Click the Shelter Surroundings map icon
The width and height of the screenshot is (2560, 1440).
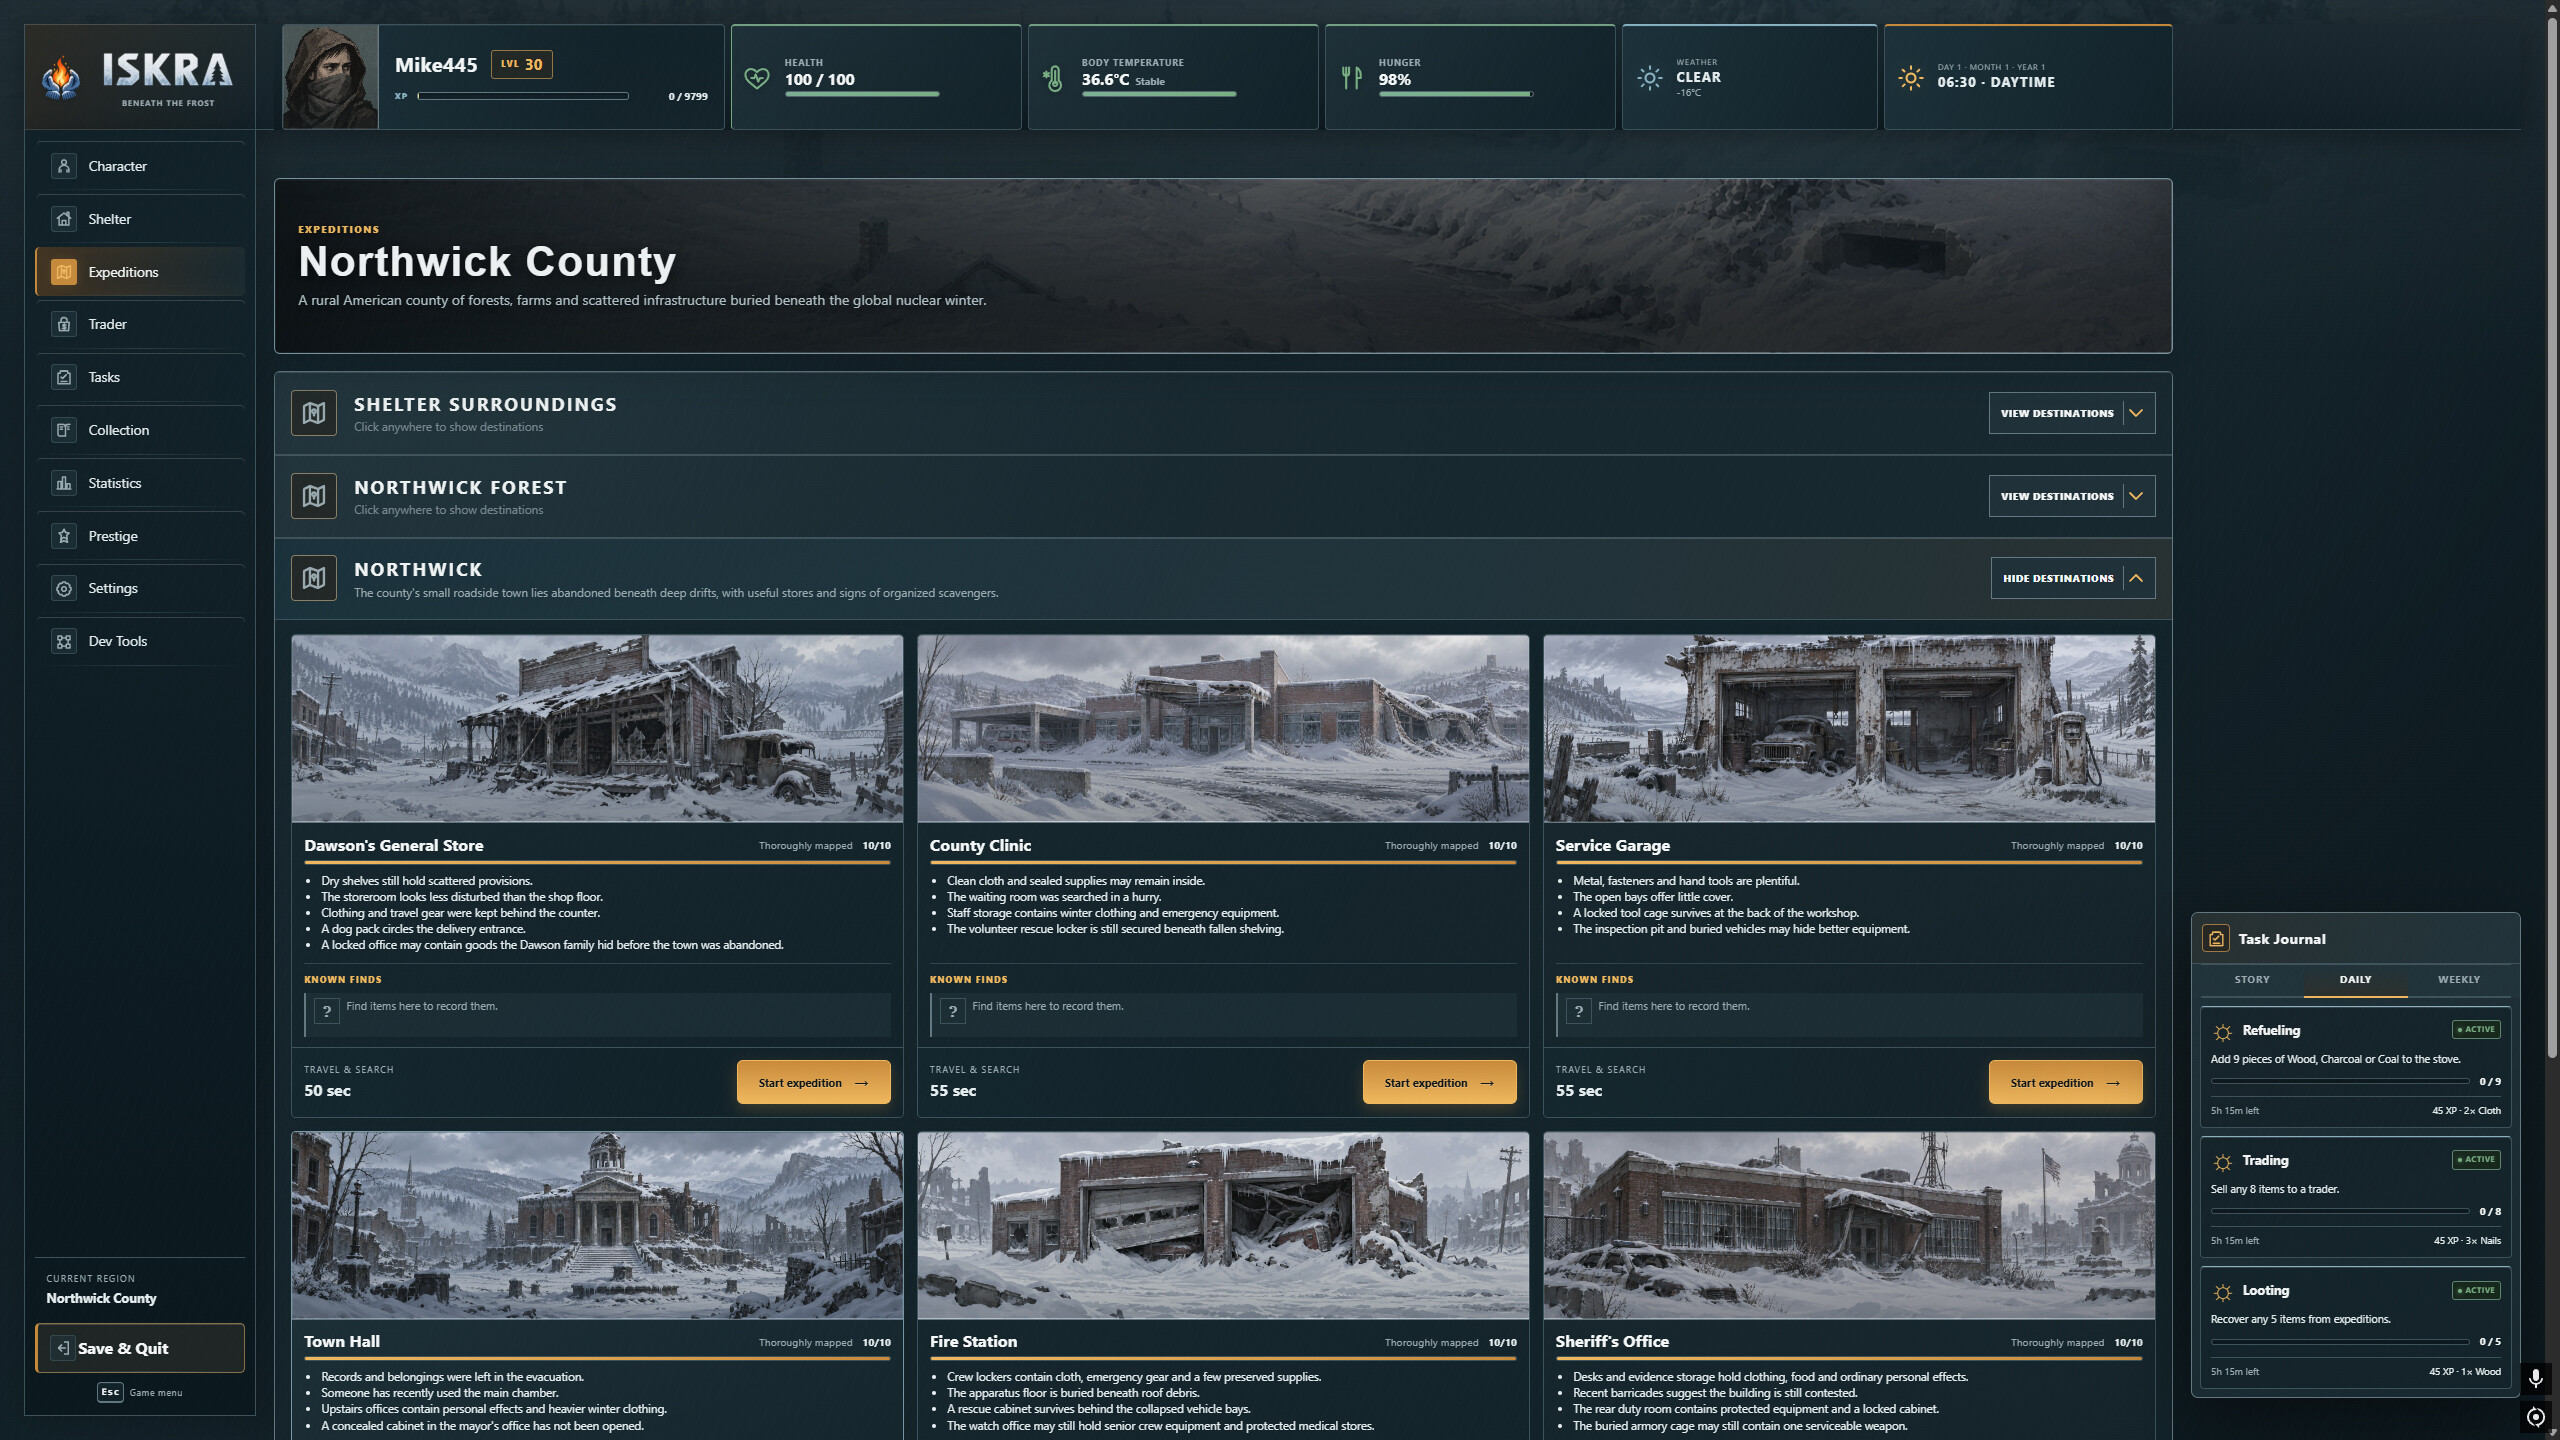tap(314, 413)
